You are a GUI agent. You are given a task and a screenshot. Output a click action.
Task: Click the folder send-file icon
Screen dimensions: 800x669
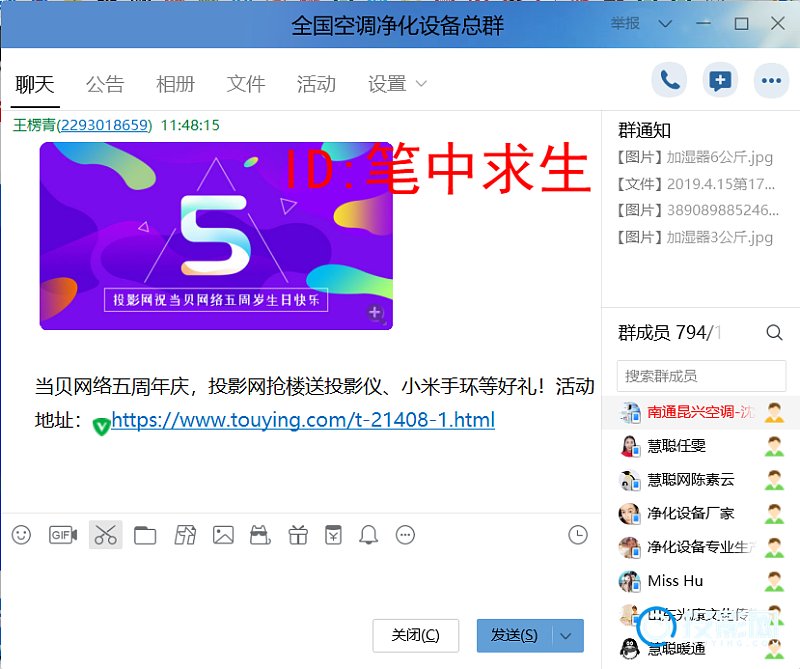145,535
